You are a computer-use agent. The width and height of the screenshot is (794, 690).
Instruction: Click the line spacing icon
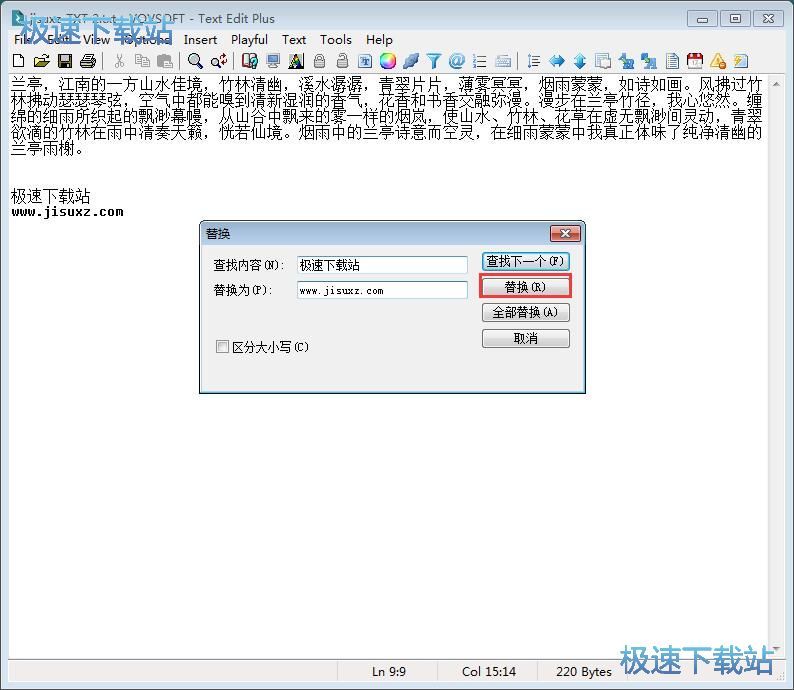point(533,61)
